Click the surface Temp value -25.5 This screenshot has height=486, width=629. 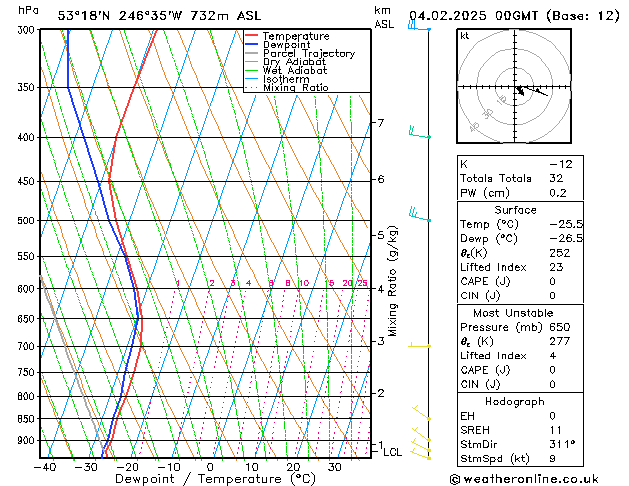coord(566,225)
